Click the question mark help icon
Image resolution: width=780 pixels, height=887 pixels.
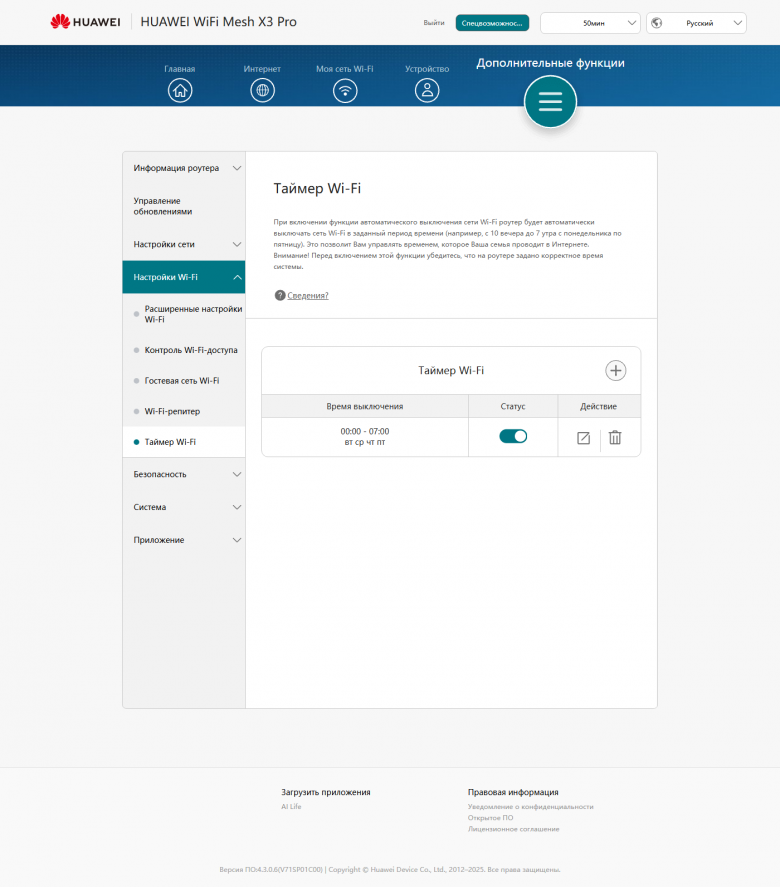pyautogui.click(x=279, y=295)
